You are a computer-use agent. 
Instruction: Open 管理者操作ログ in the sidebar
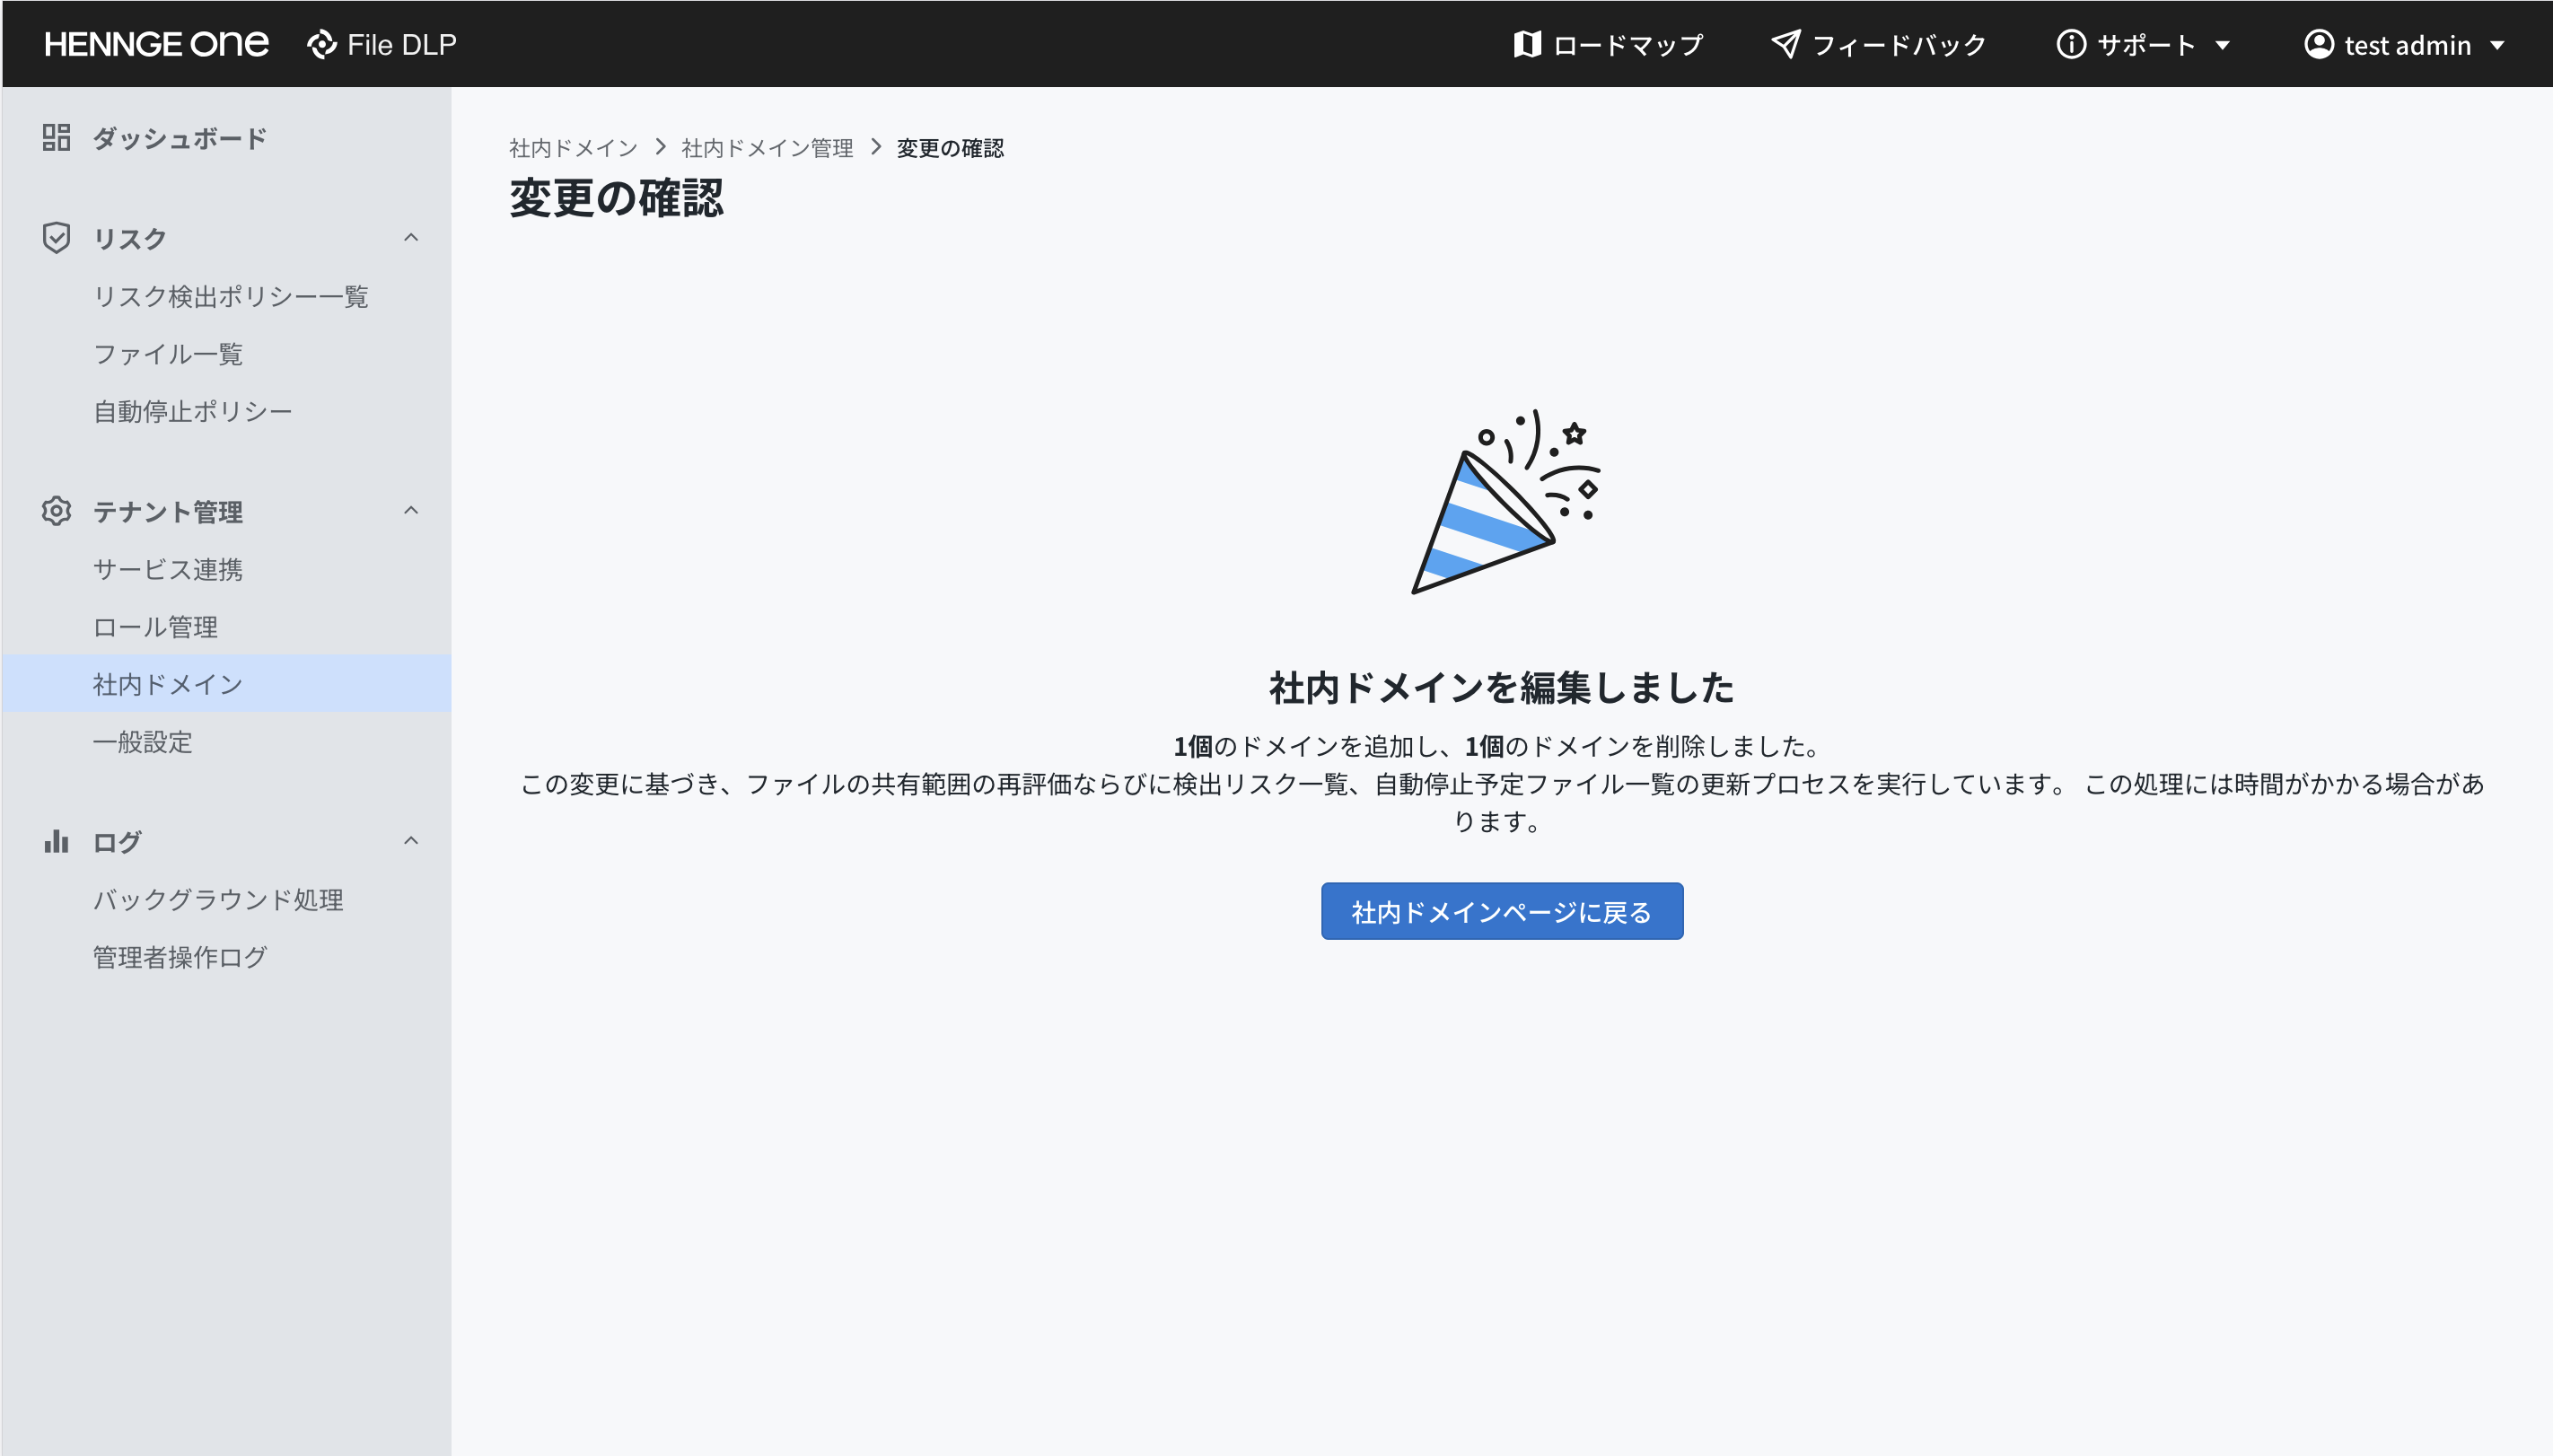click(180, 956)
